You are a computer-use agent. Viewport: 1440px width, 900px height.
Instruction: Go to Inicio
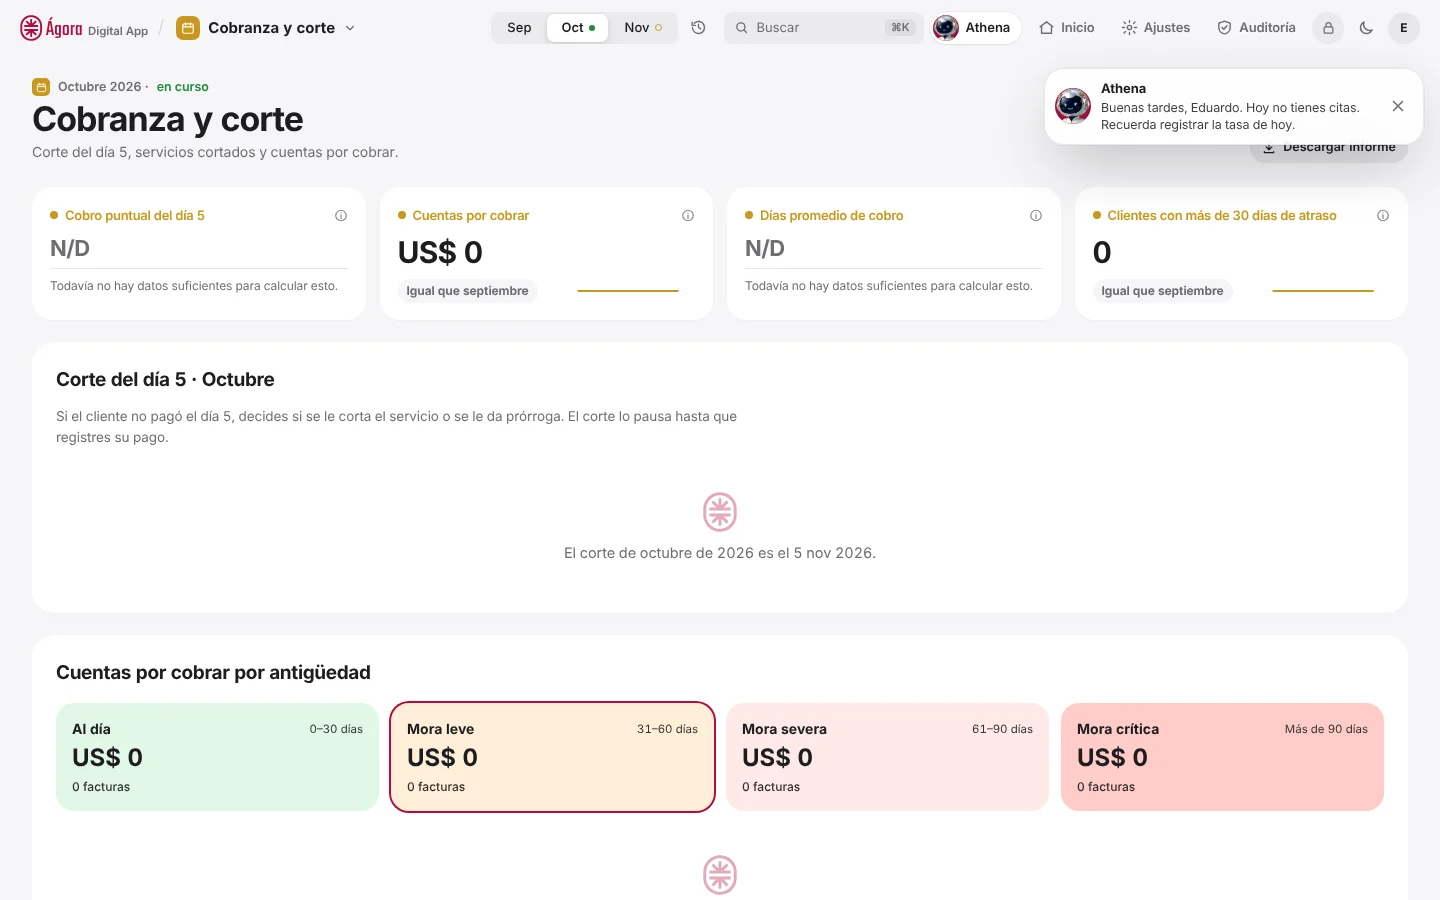(1067, 28)
